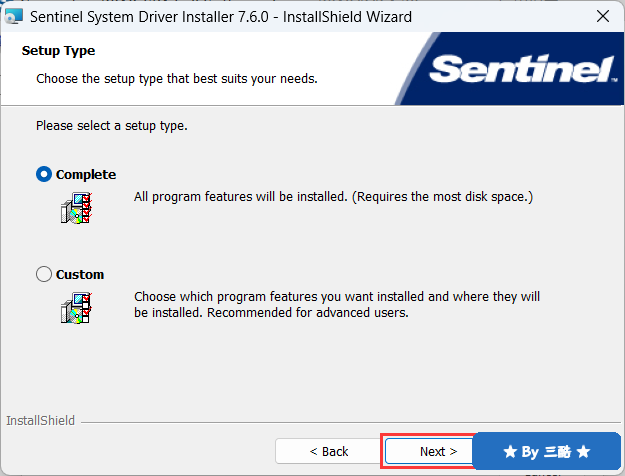This screenshot has height=476, width=625.
Task: Click the Custom installation icon
Action: click(x=77, y=308)
